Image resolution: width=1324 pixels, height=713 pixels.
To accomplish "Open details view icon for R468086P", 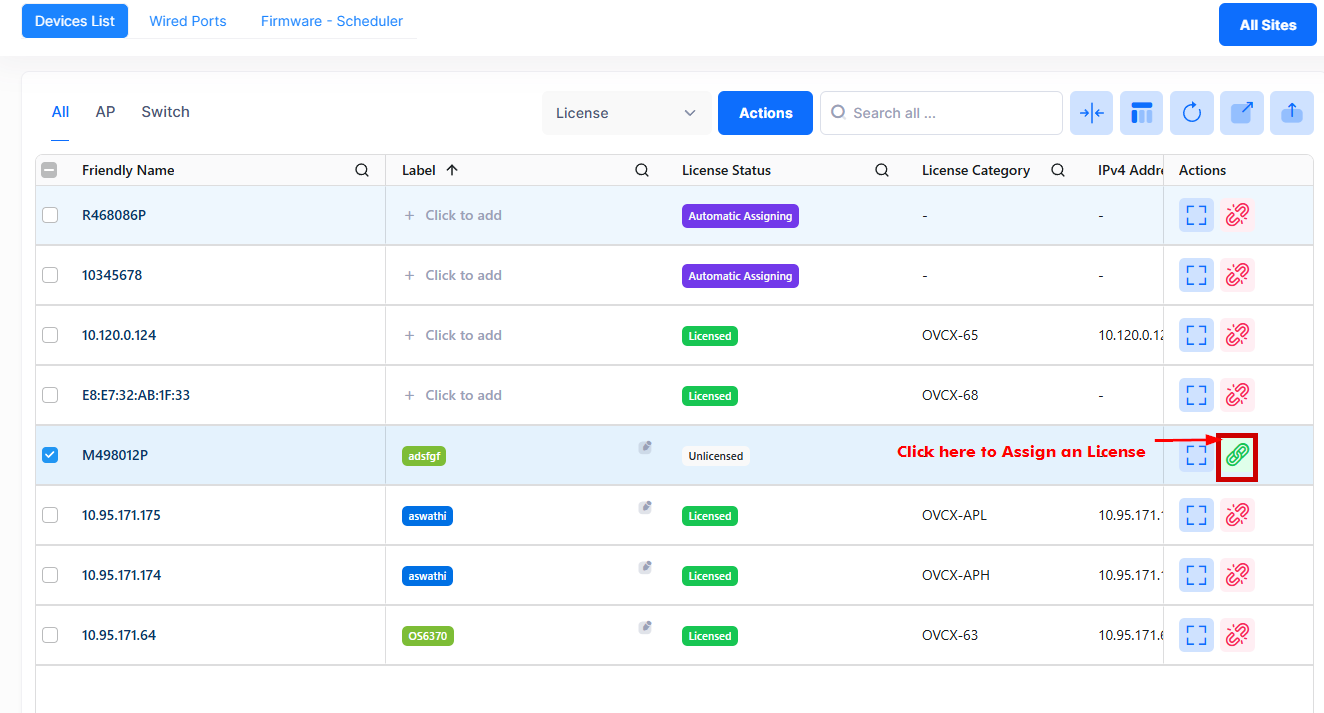I will (x=1196, y=215).
